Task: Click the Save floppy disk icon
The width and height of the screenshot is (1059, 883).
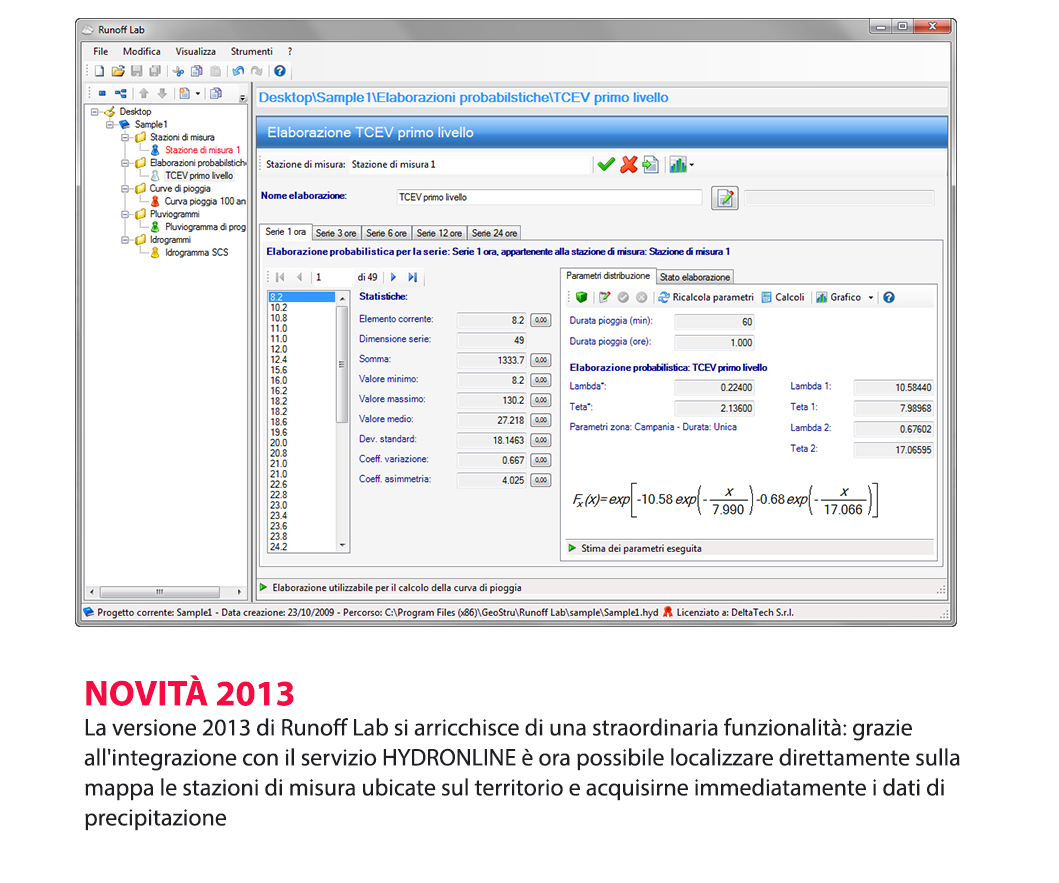Action: tap(136, 71)
